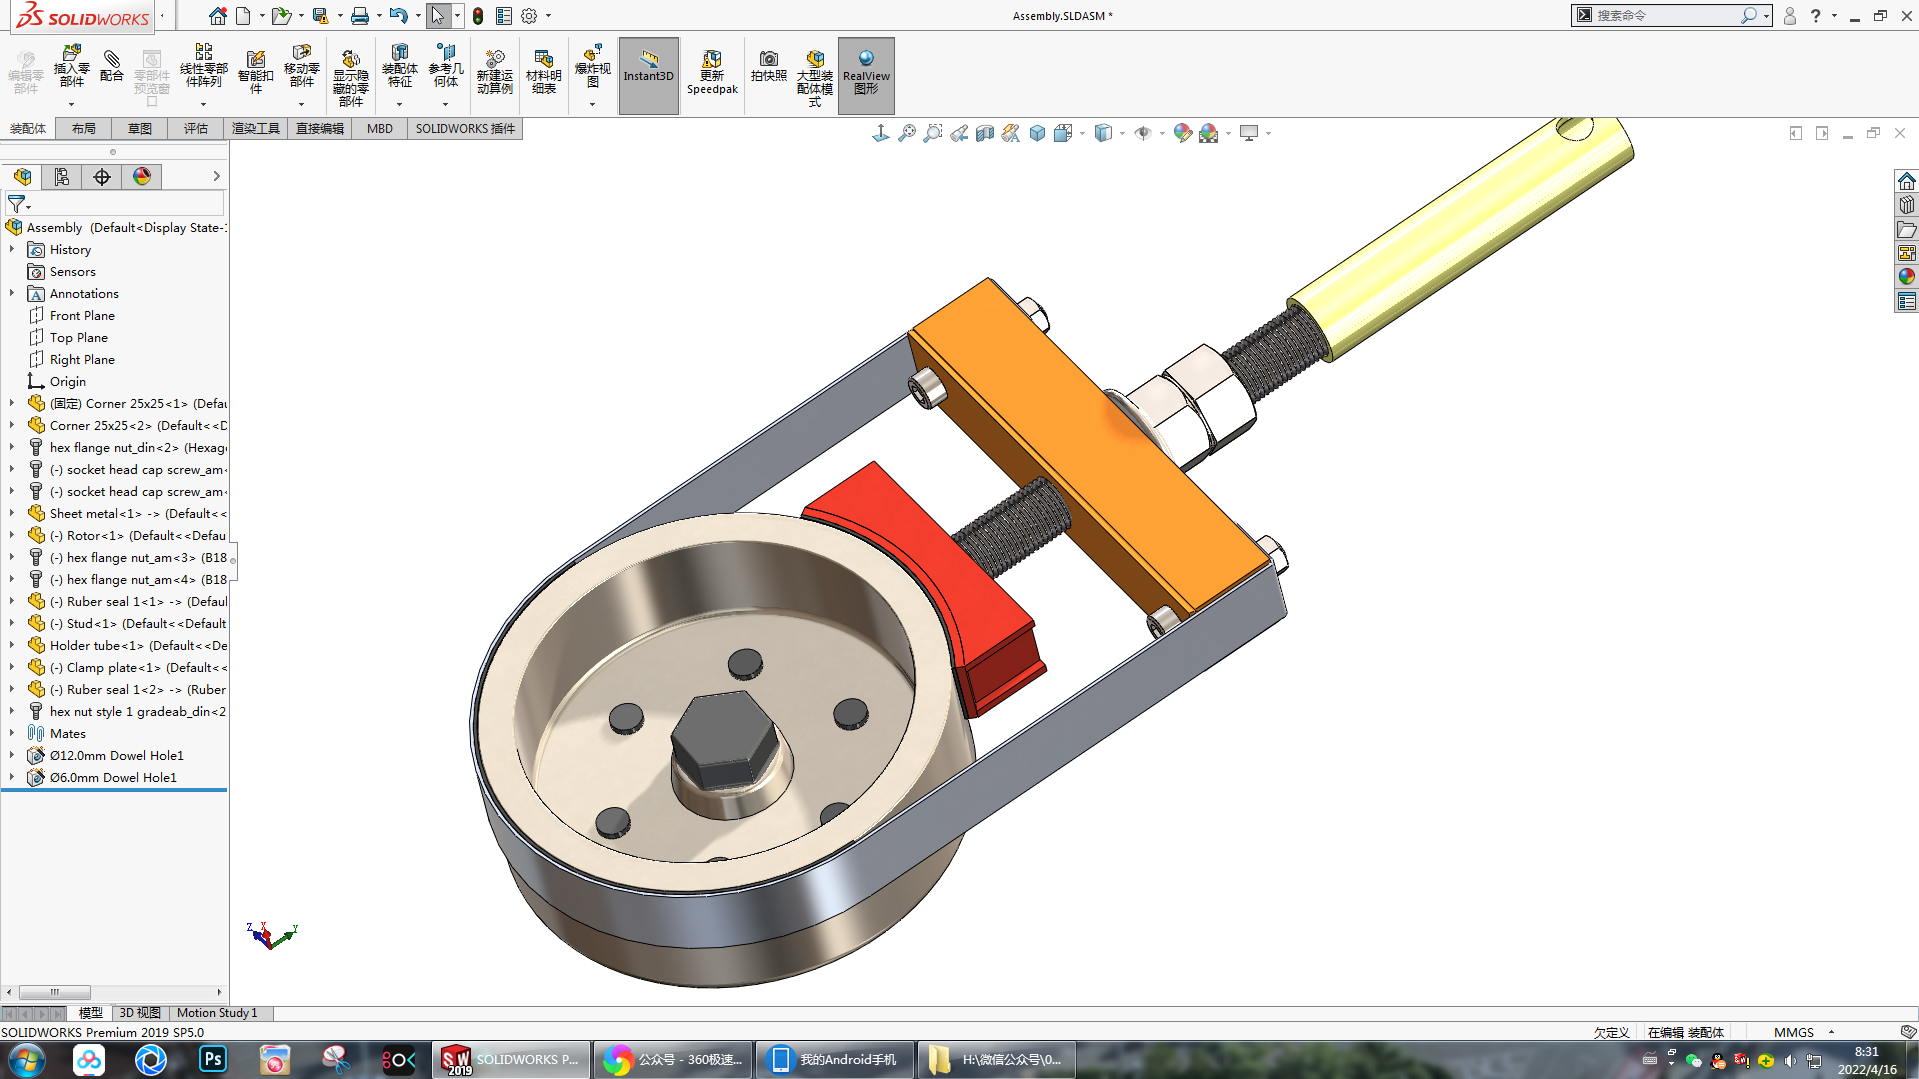Click the Appearances task pane tab
Screen dimensions: 1919x1079
[1906, 277]
